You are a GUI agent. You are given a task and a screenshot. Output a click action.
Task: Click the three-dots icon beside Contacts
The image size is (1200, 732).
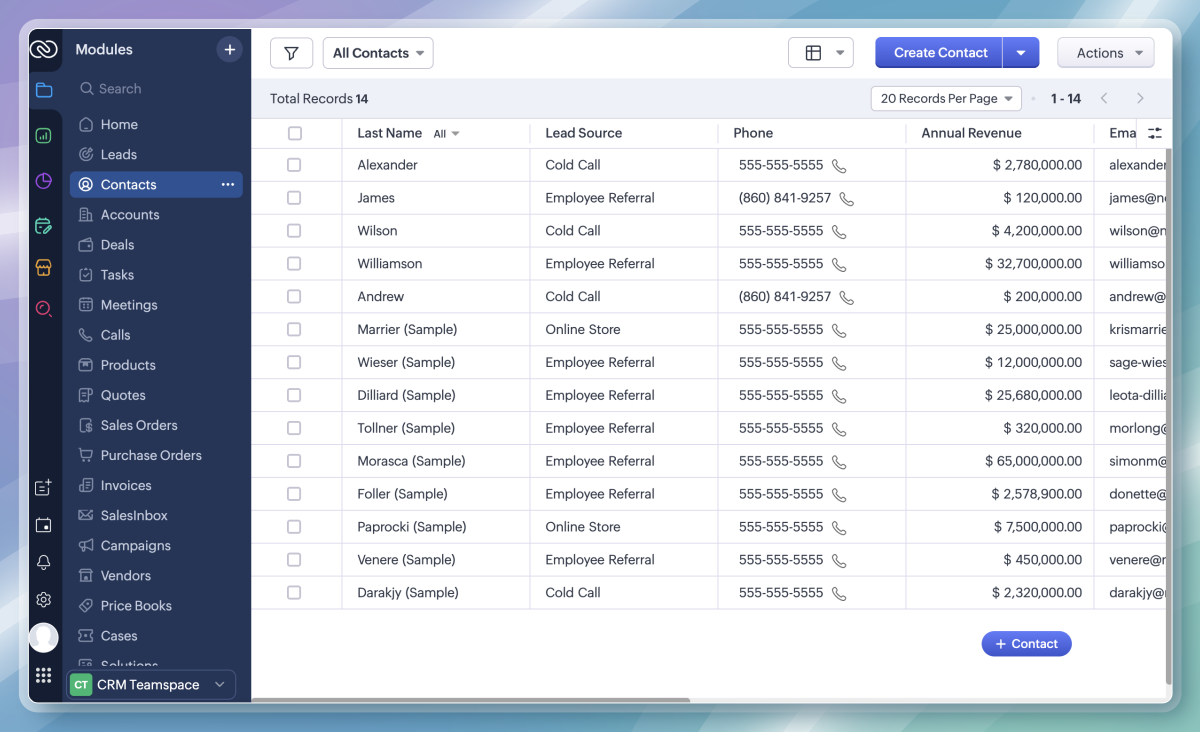point(228,184)
